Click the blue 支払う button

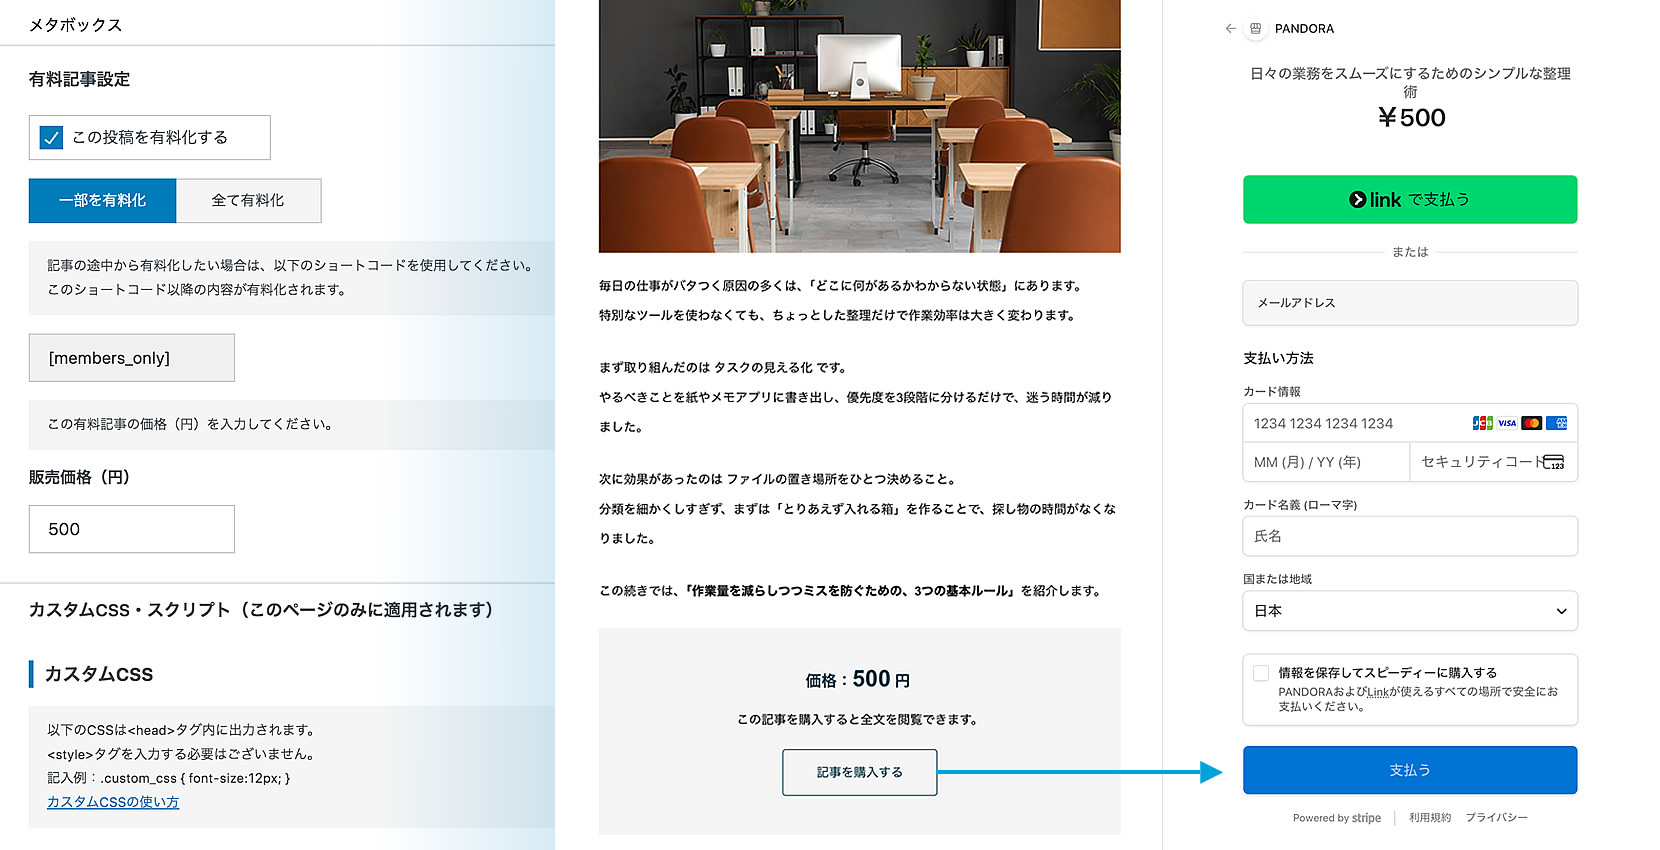tap(1410, 770)
